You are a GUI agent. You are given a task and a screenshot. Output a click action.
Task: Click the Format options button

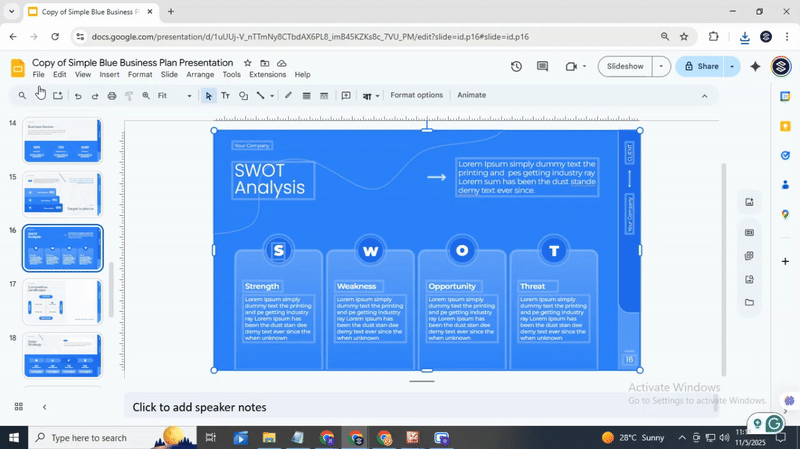point(416,96)
